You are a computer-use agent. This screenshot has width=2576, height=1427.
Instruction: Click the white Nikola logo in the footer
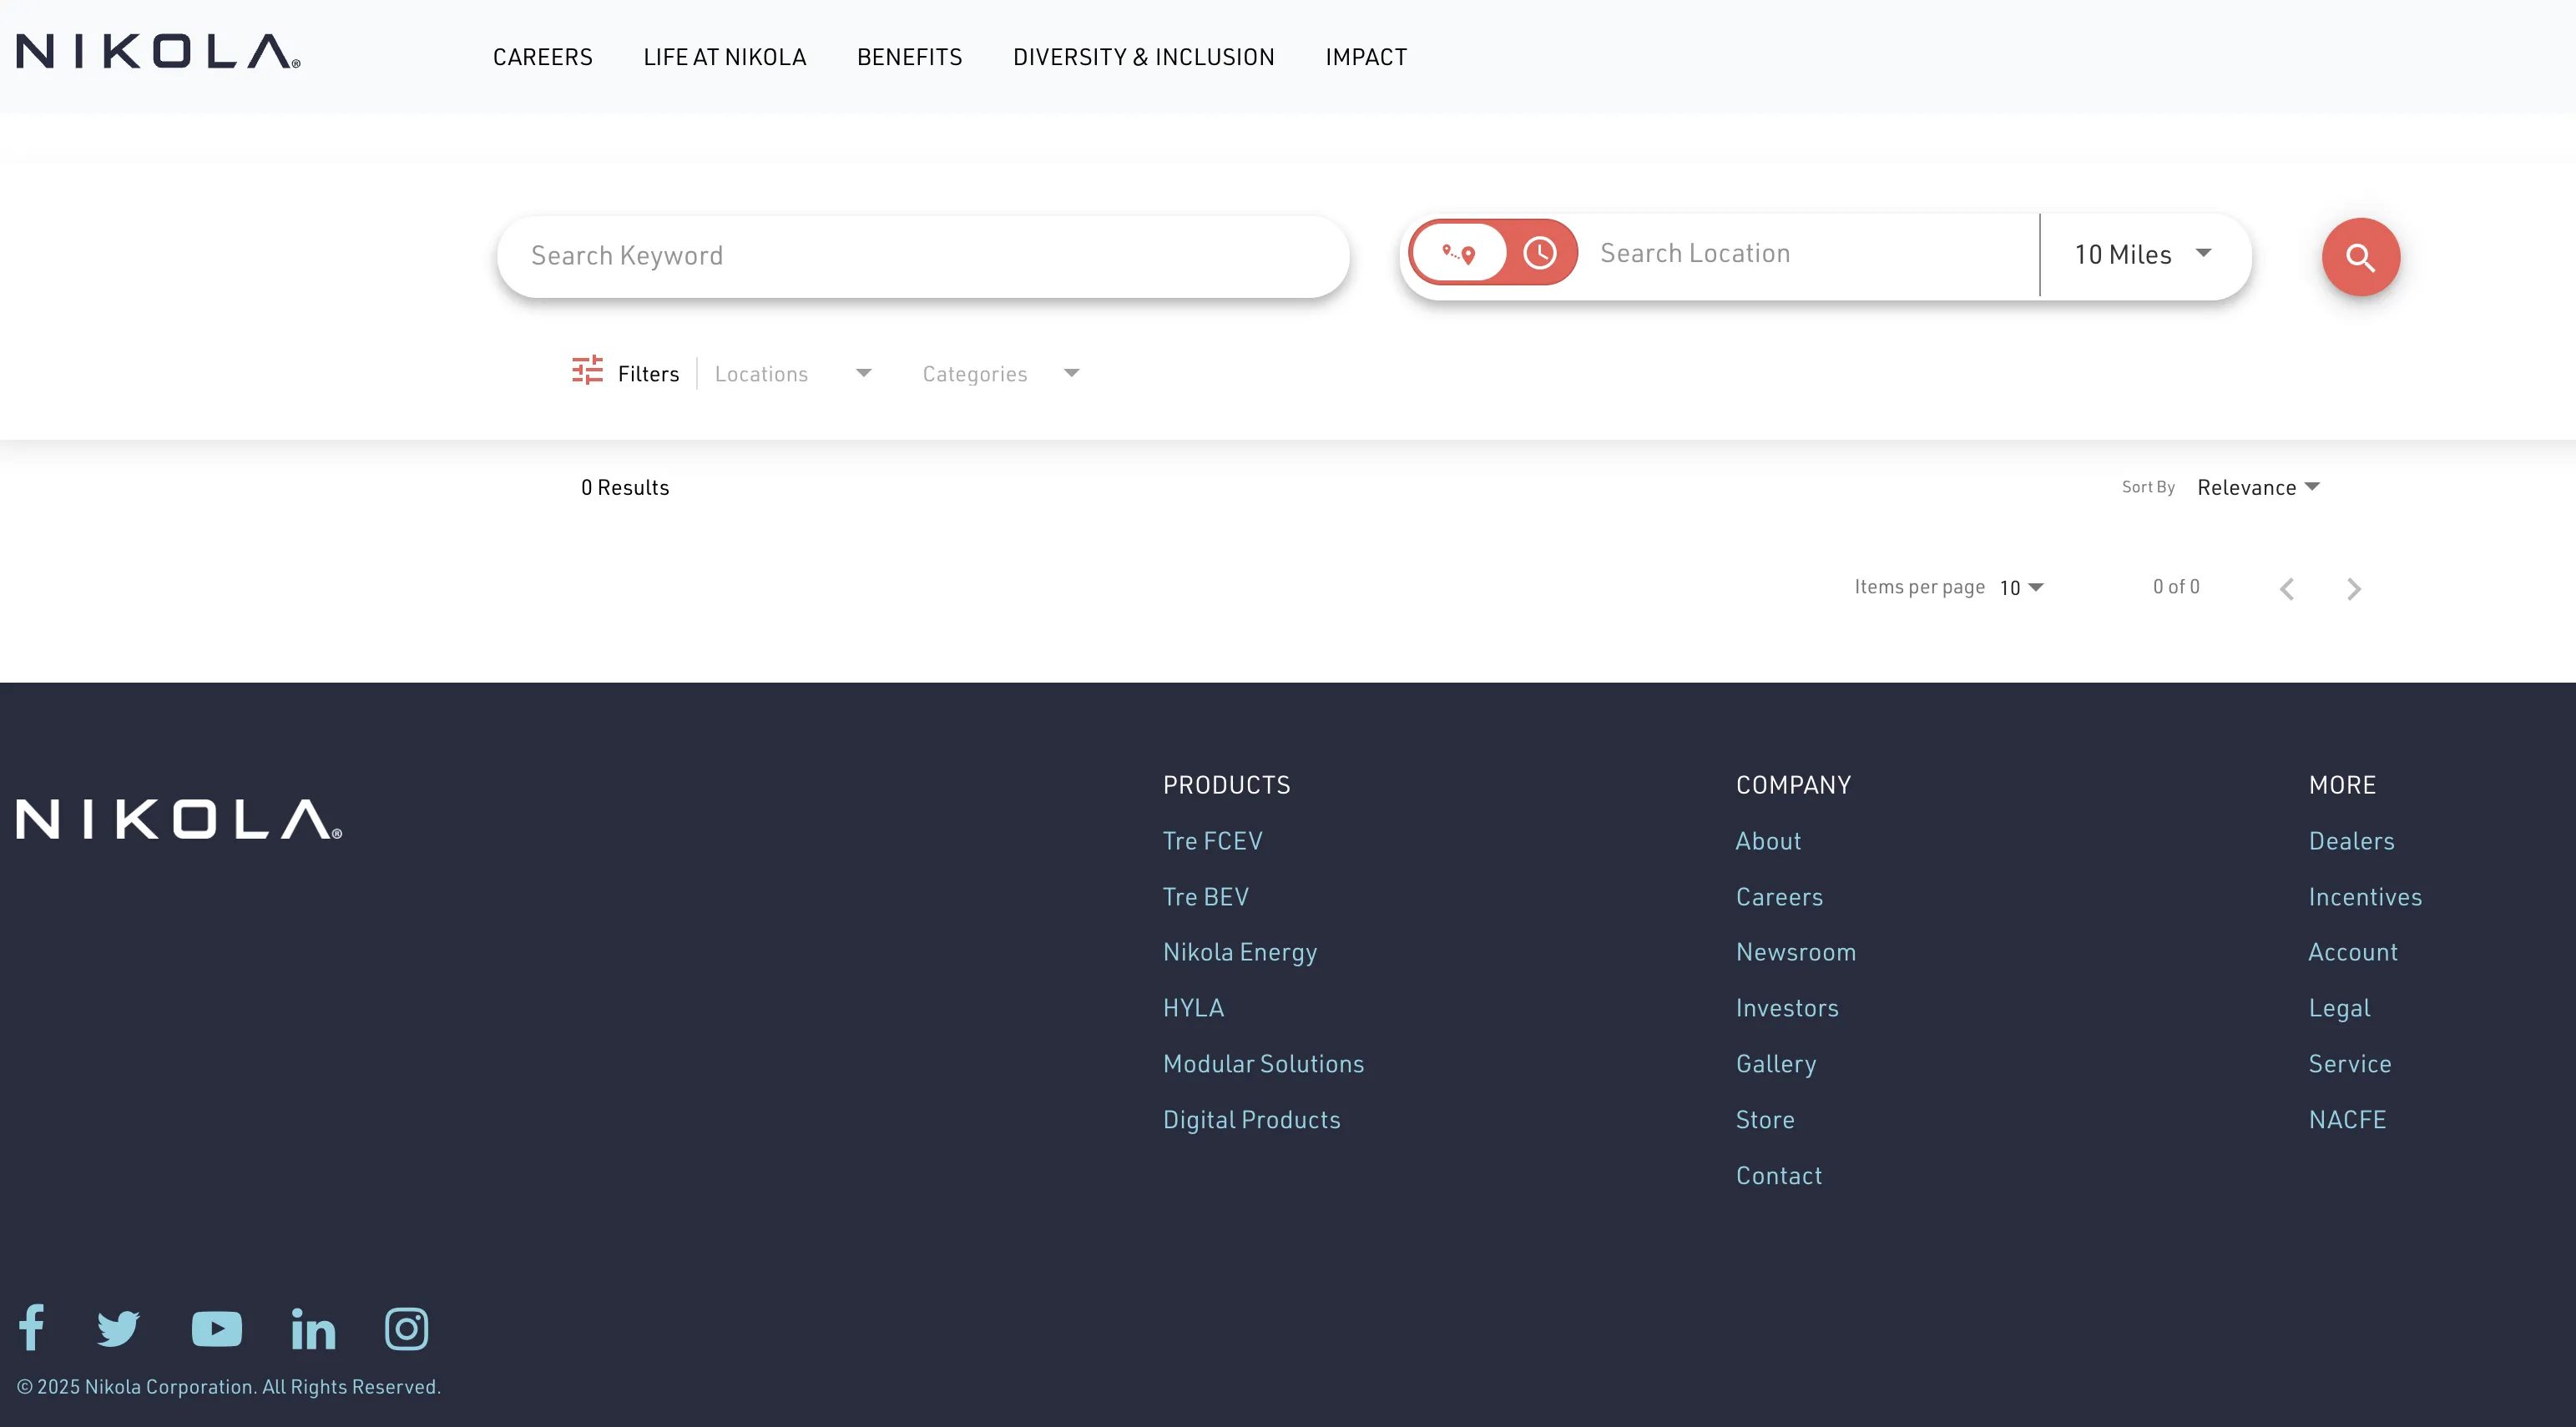point(179,819)
